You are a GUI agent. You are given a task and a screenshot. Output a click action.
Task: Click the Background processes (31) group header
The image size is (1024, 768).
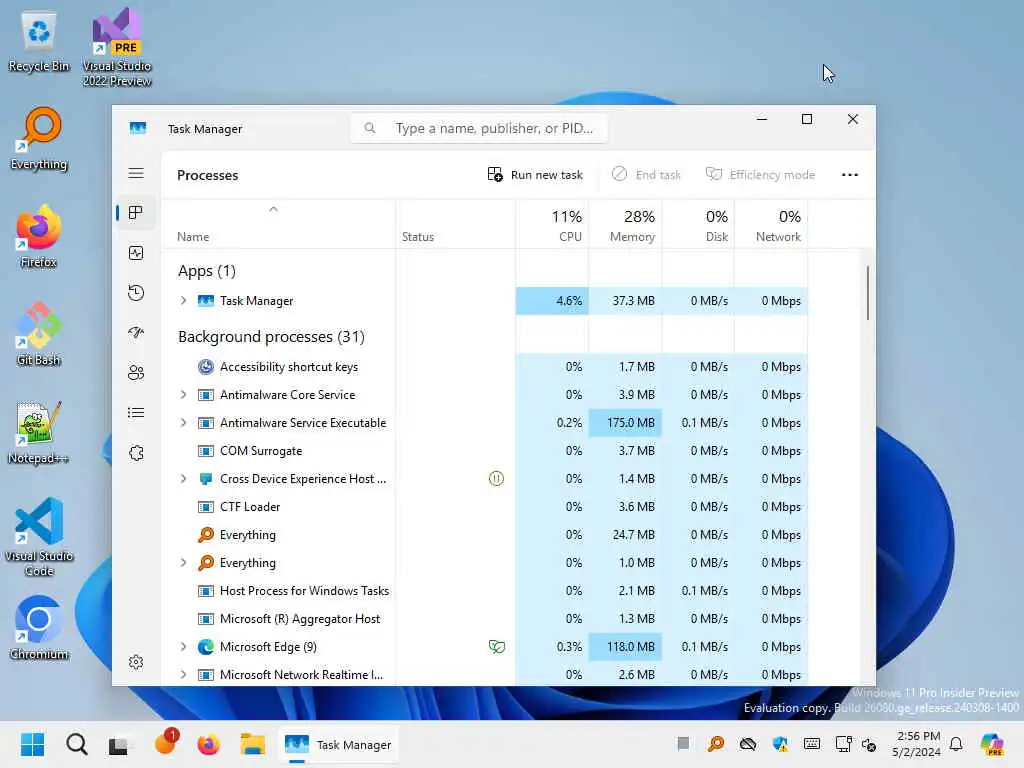tap(272, 337)
